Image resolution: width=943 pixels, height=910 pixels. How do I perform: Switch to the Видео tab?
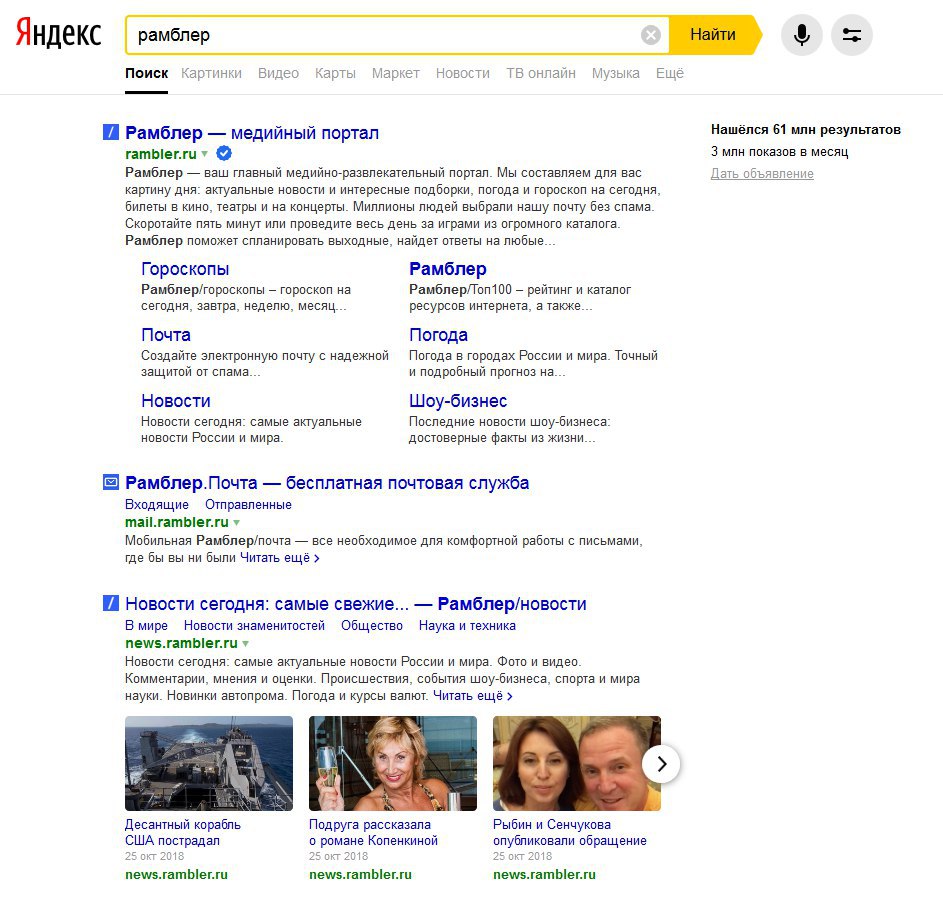tap(278, 73)
